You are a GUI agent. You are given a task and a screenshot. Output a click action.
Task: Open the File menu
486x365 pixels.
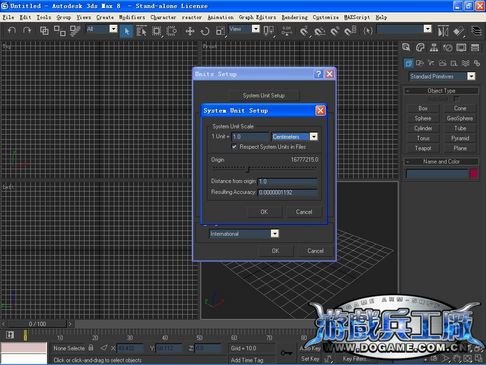point(8,17)
